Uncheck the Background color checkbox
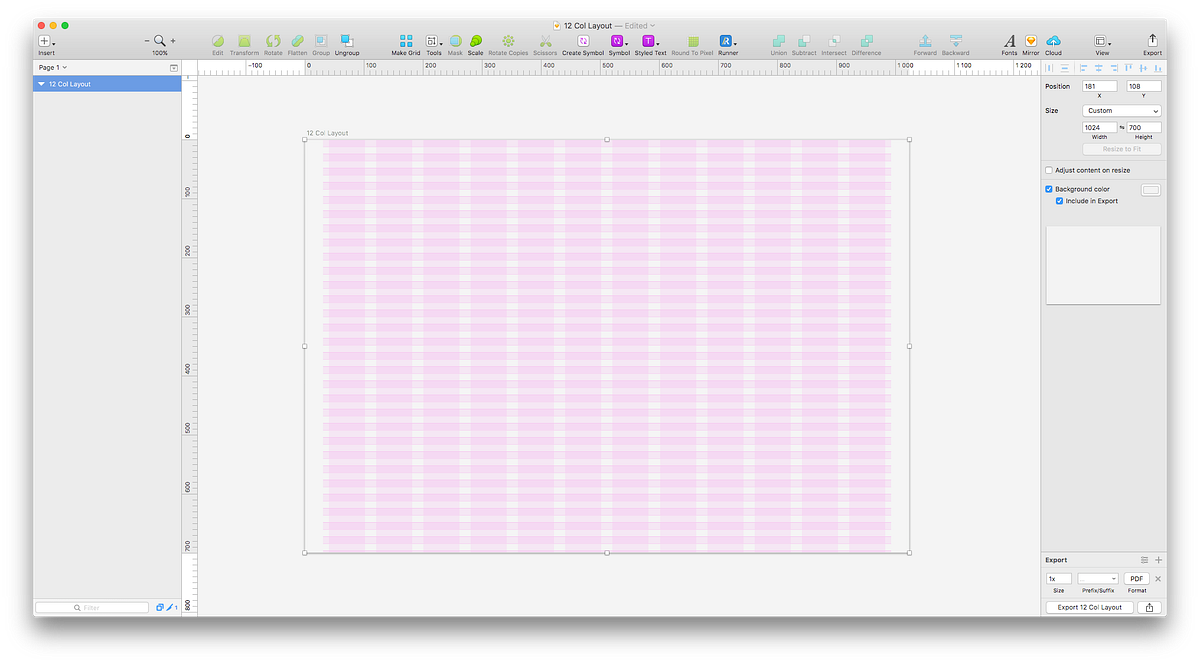The image size is (1200, 664). (1049, 189)
